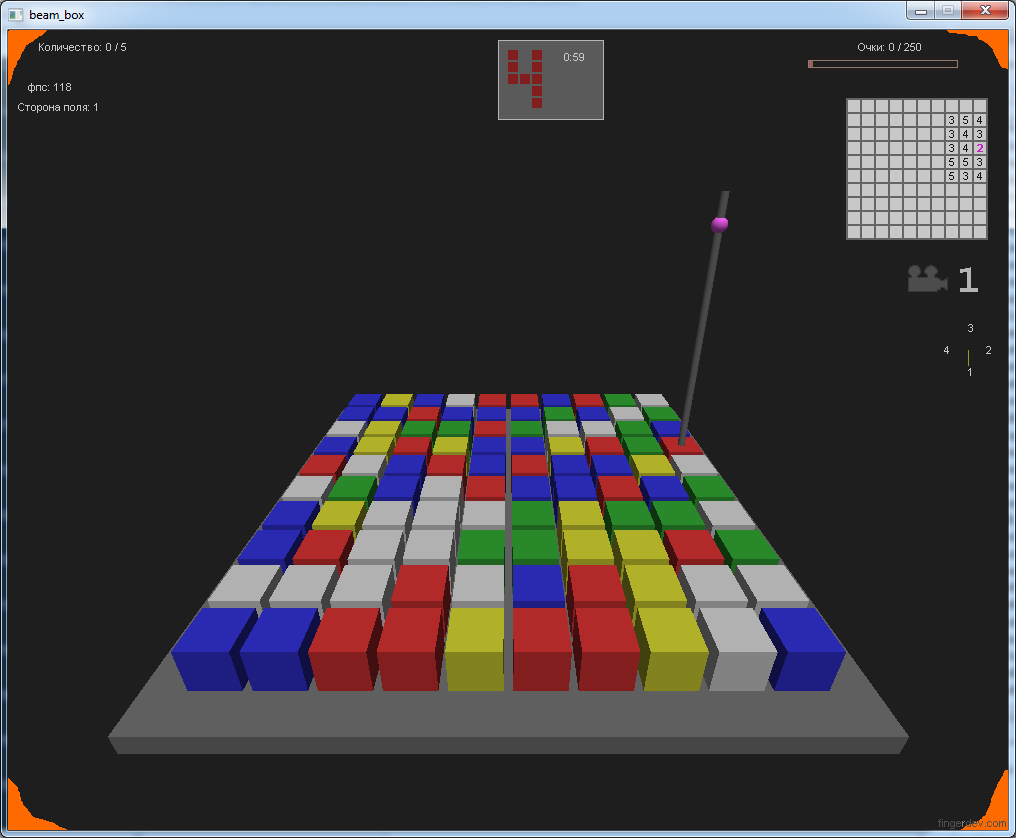Click the фпс: 118 indicator

point(49,87)
